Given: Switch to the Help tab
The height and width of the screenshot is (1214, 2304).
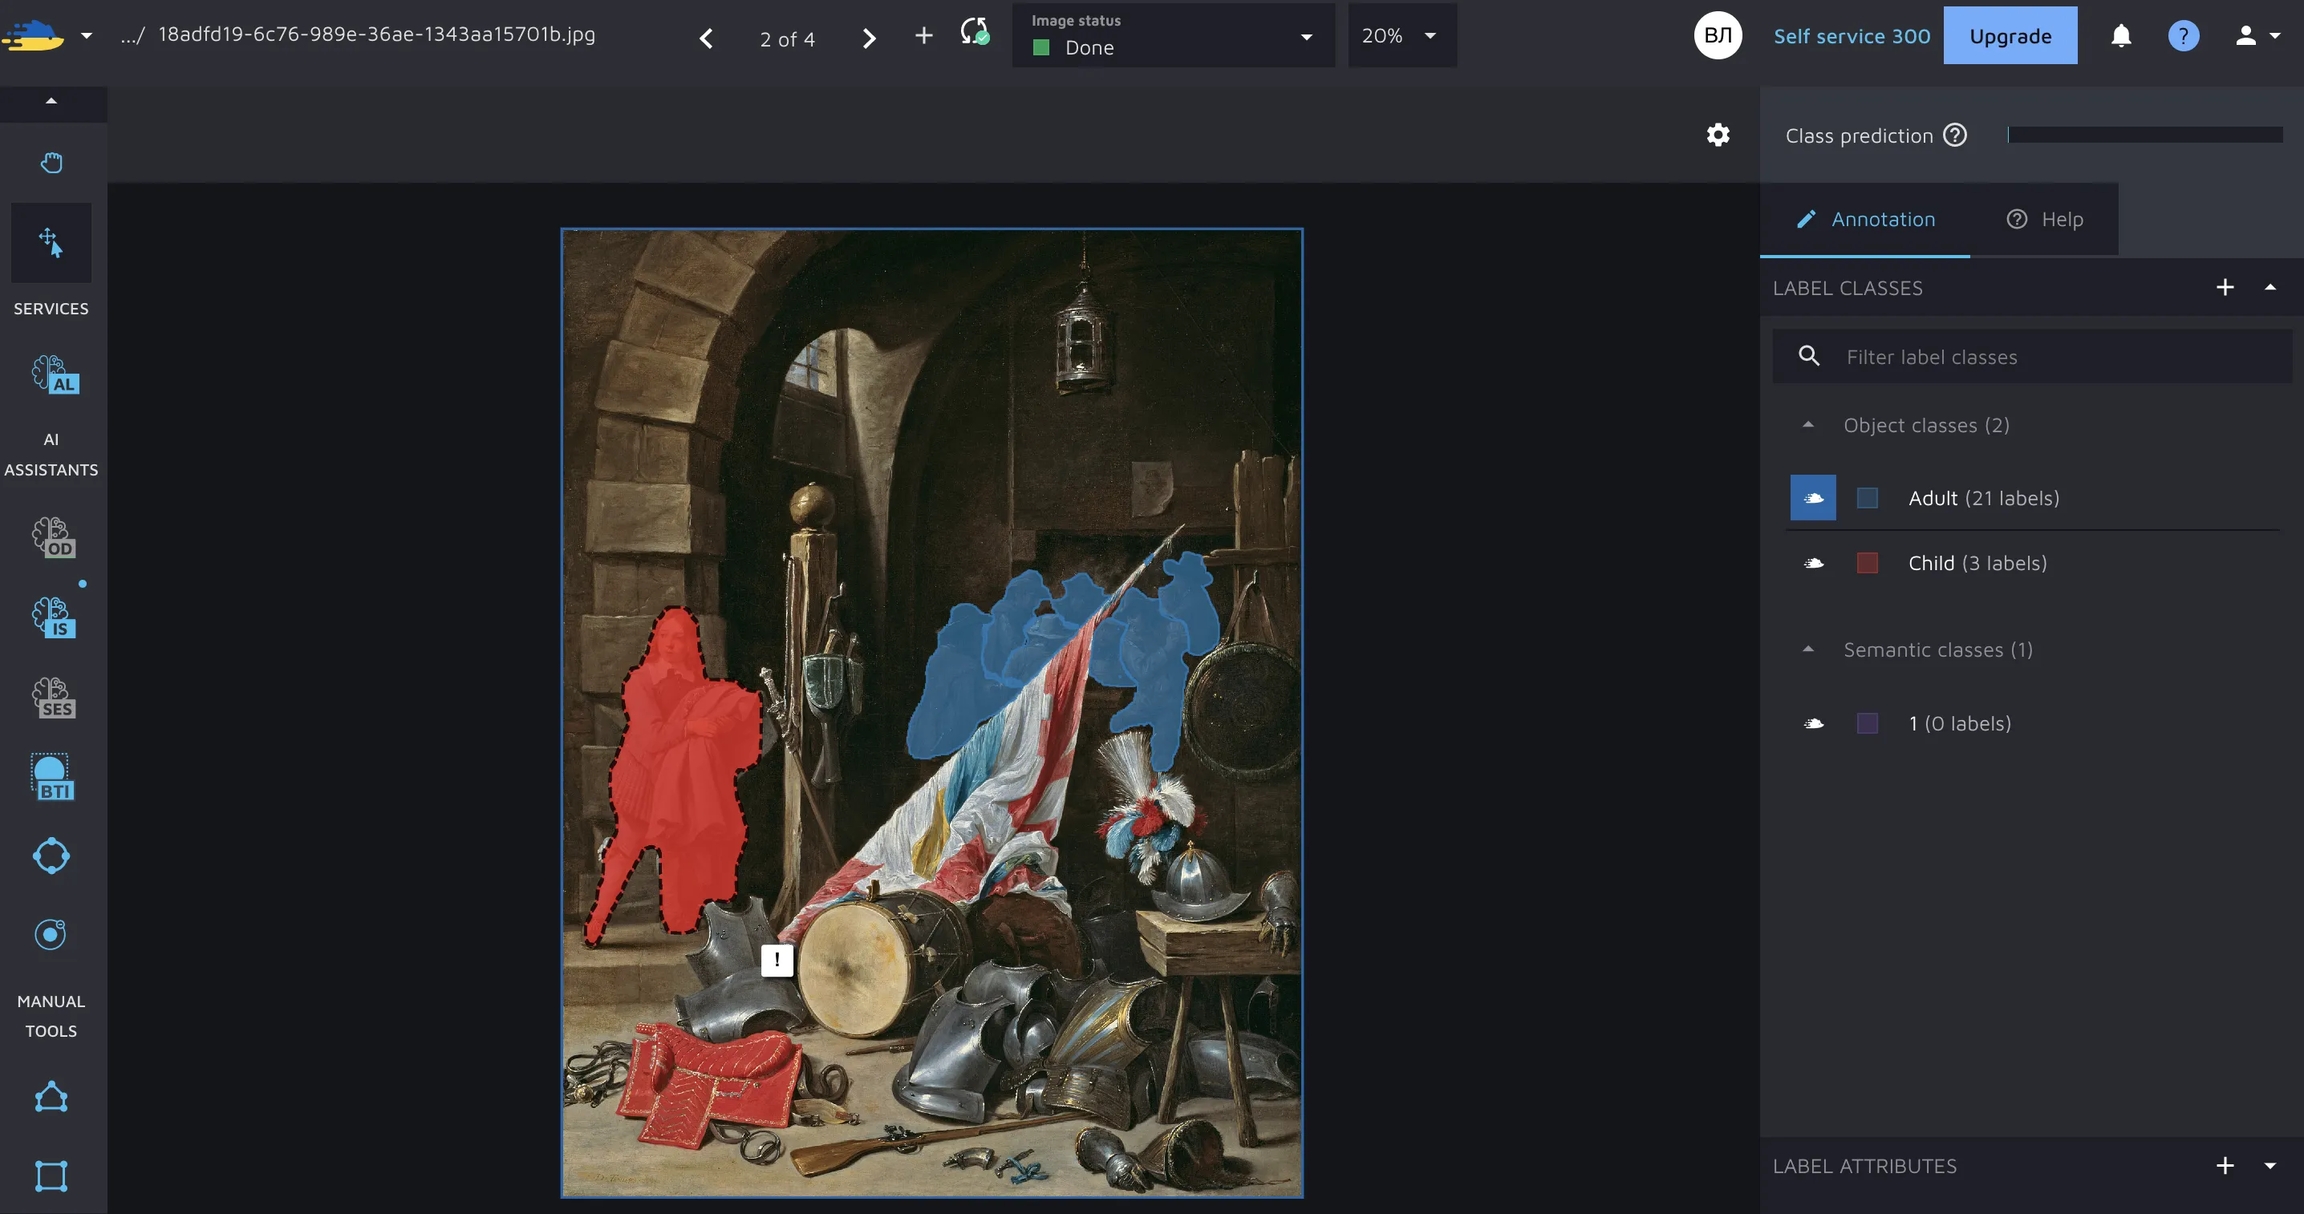Looking at the screenshot, I should (x=2044, y=219).
